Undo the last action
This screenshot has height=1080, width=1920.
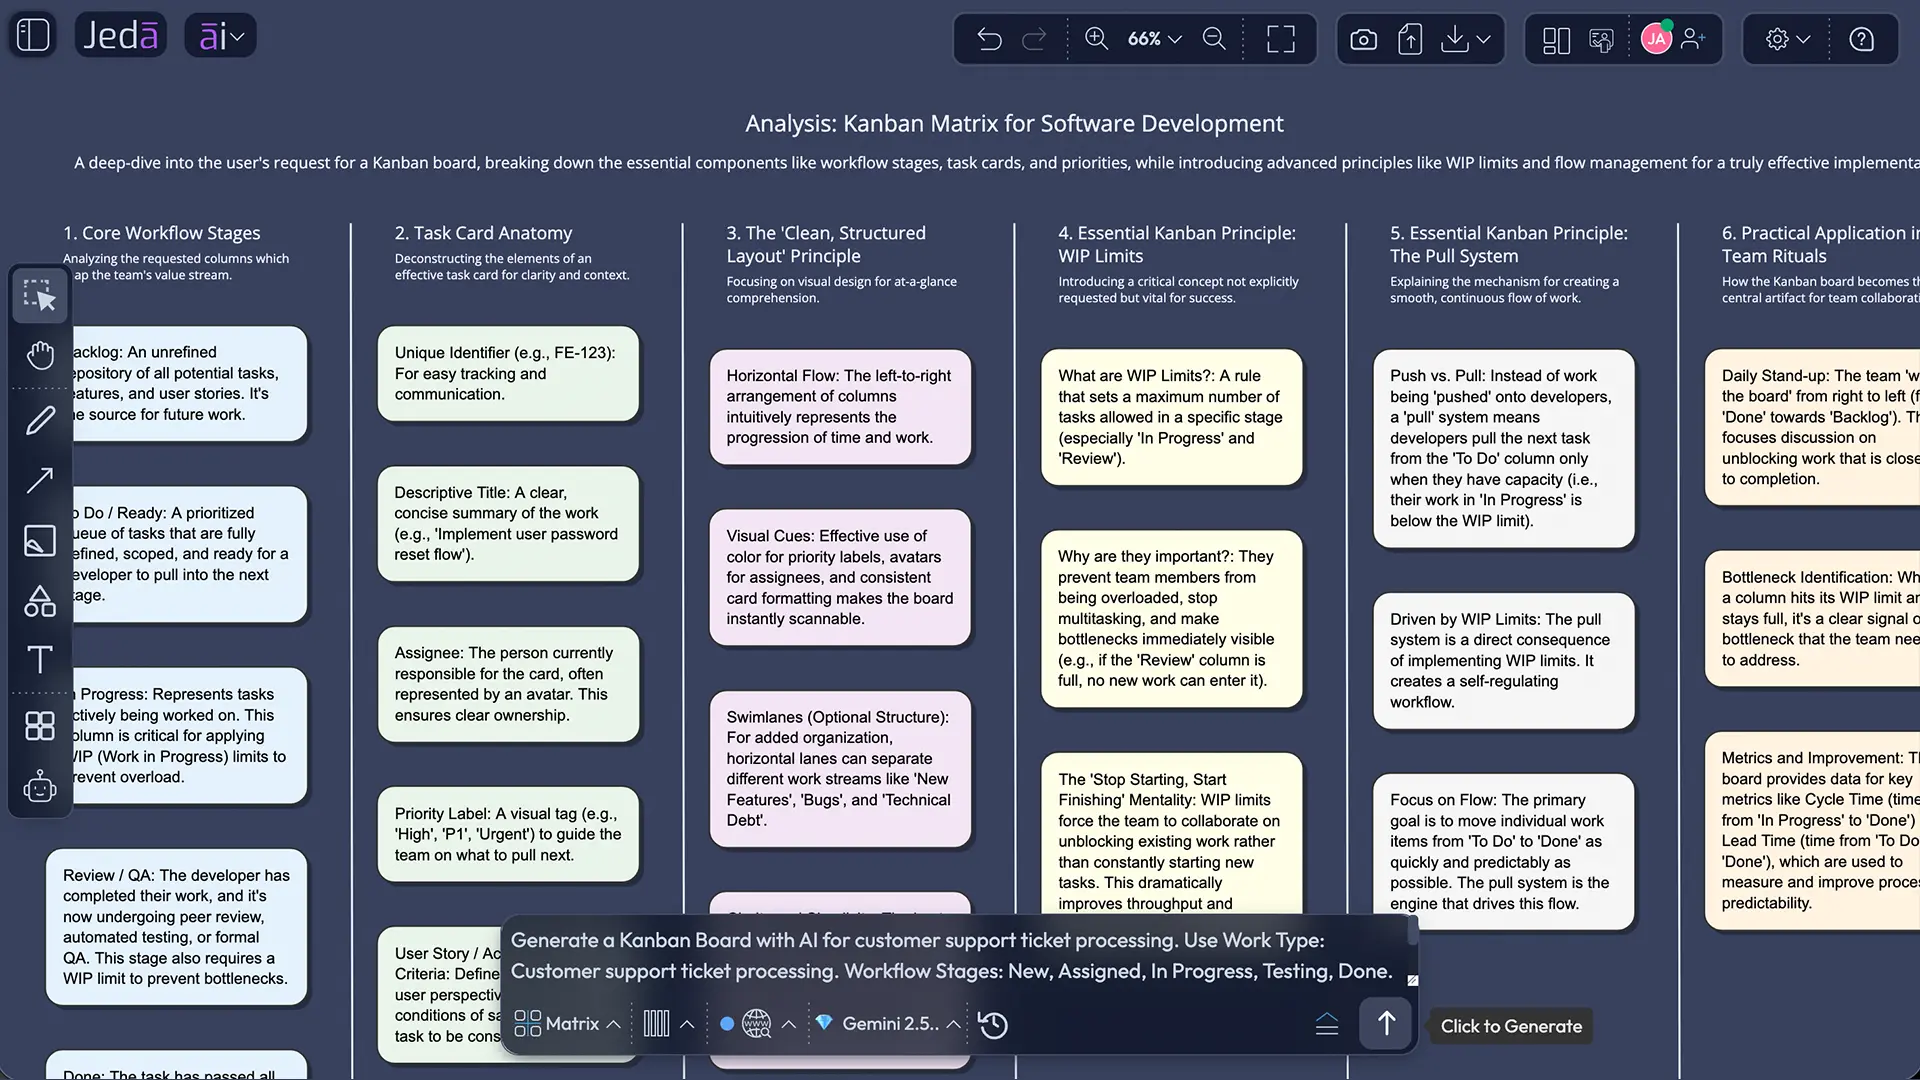(989, 39)
